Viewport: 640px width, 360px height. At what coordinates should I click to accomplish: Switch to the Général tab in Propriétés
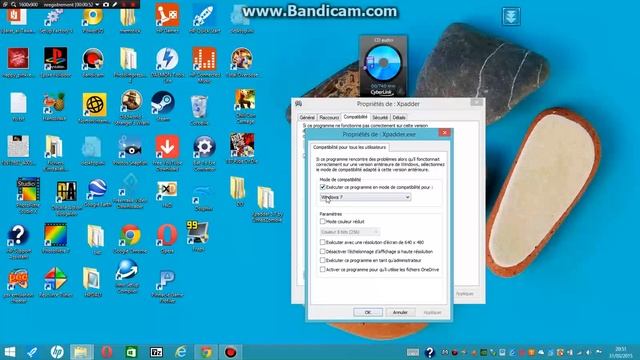(x=307, y=117)
